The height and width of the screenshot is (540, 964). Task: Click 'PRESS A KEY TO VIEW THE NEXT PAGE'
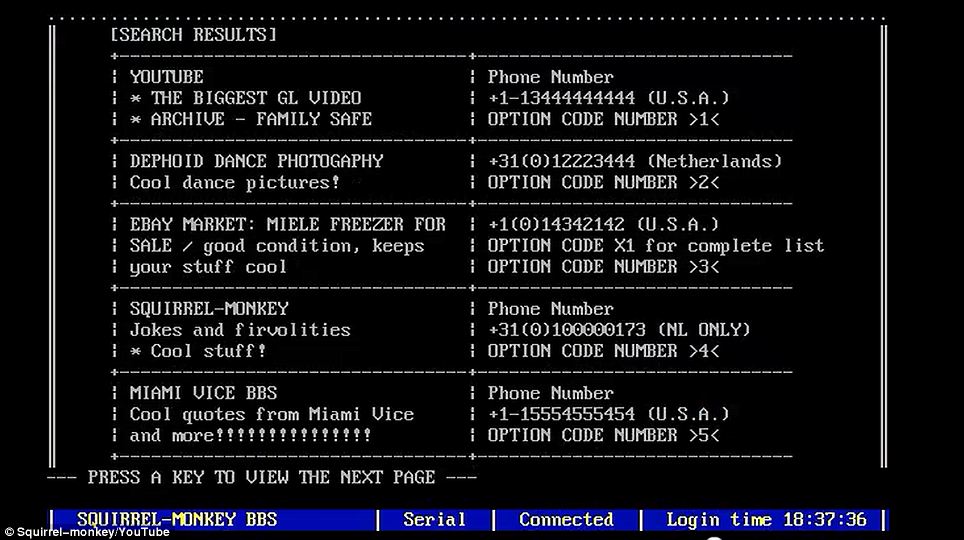coord(261,477)
